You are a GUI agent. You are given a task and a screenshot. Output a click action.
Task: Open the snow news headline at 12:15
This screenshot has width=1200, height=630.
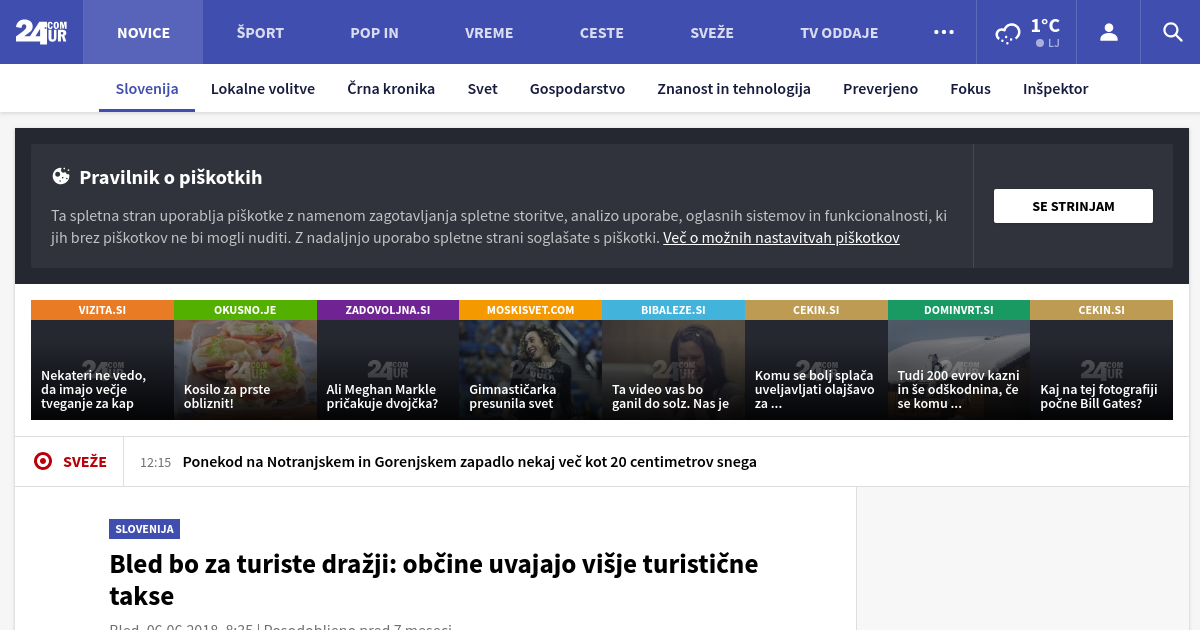469,462
